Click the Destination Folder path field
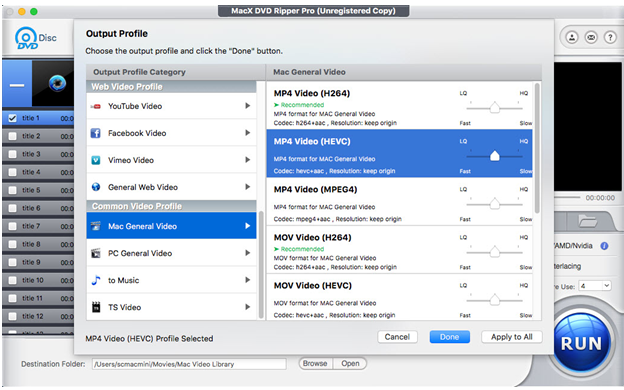 tap(189, 364)
